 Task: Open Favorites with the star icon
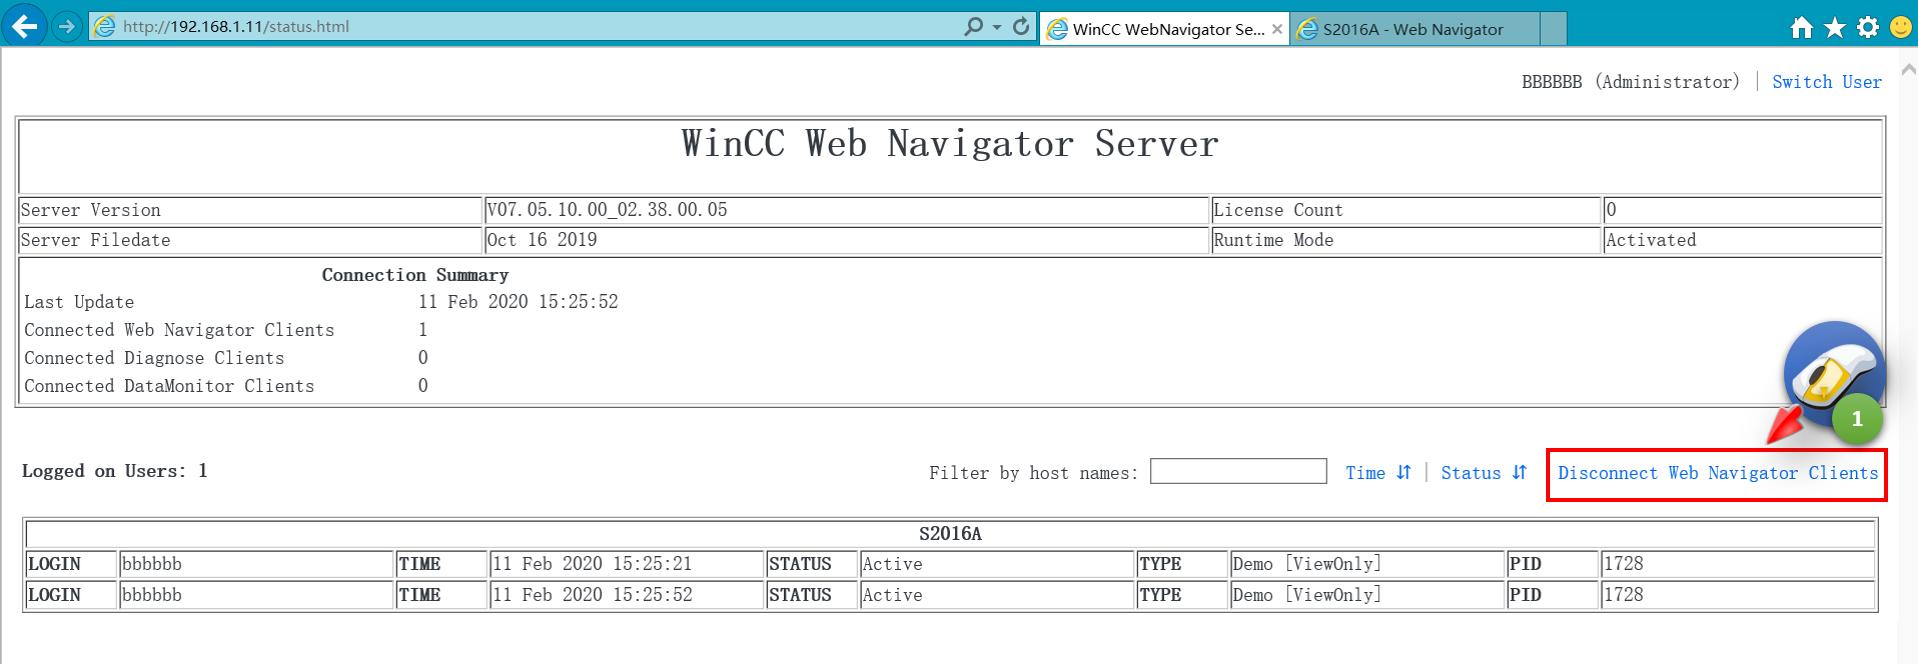pyautogui.click(x=1834, y=27)
